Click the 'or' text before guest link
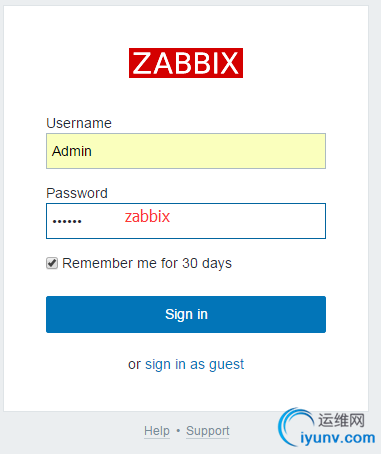Screen dimensions: 381x454 [x=134, y=365]
